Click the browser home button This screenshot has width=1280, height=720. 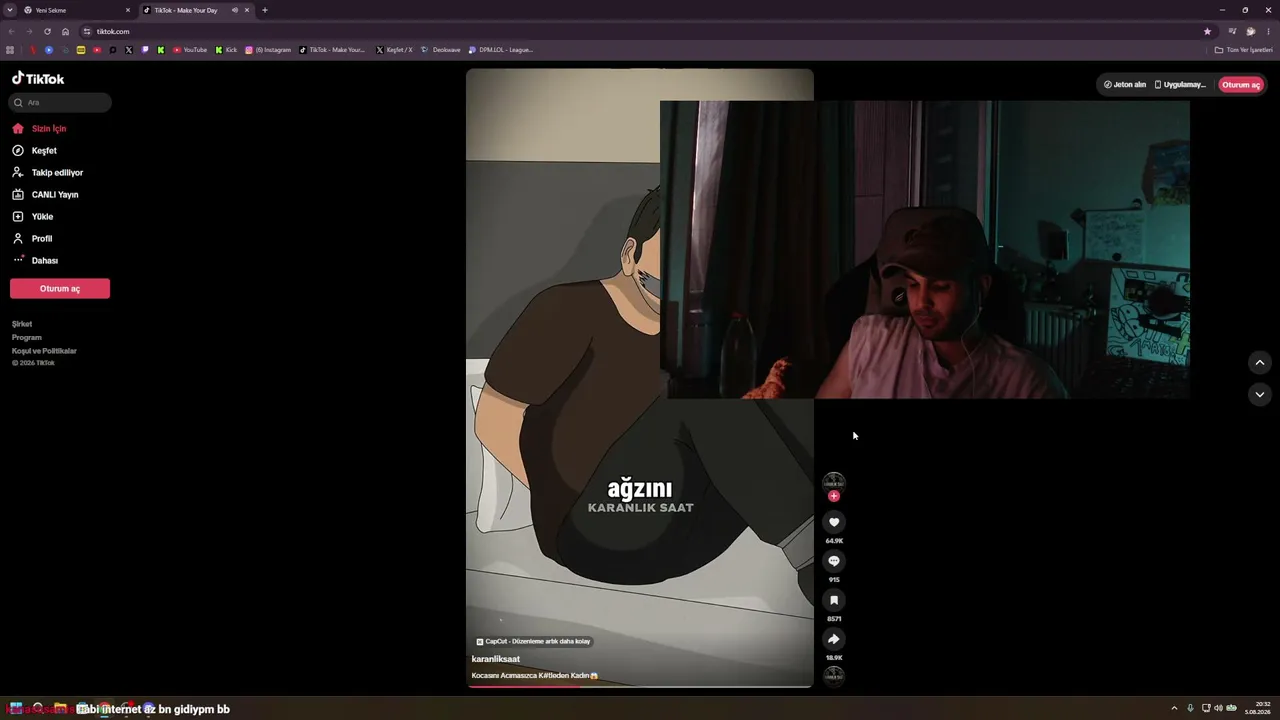66,32
